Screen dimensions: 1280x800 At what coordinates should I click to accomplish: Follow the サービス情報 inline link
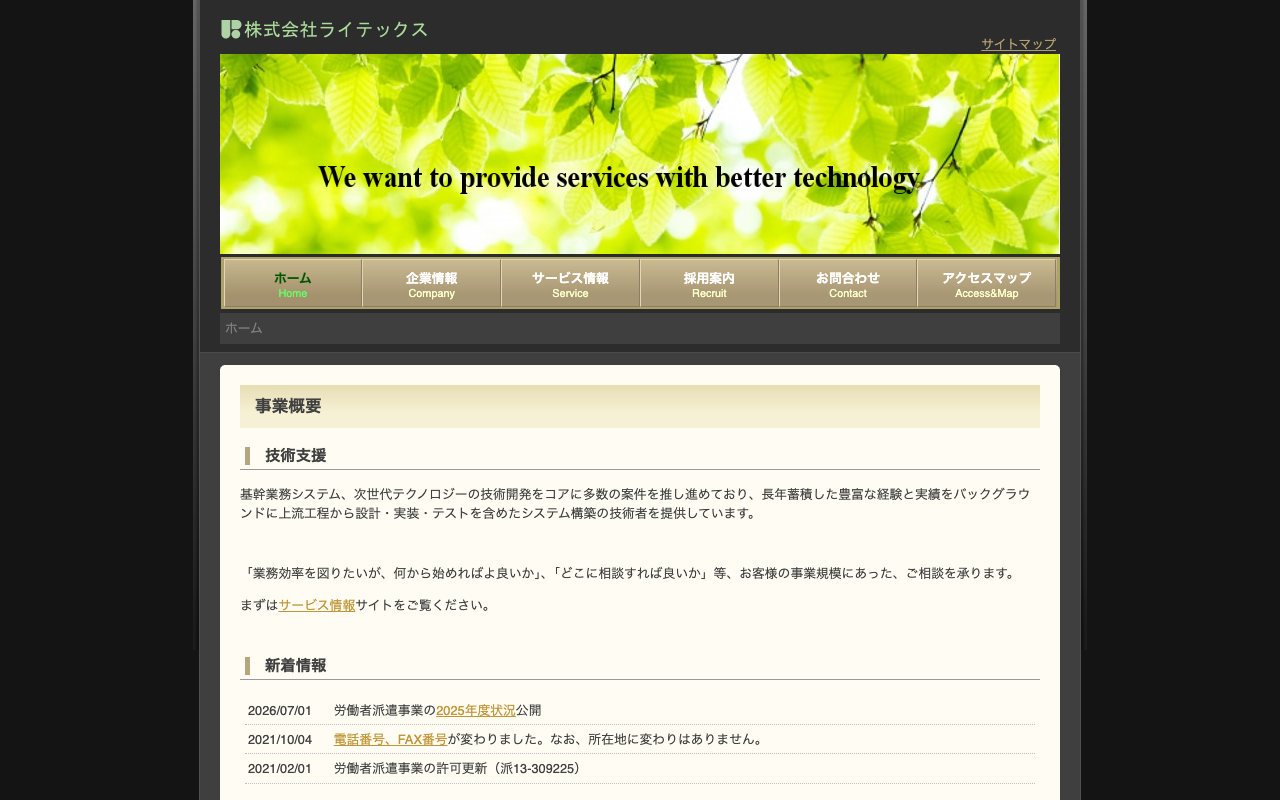point(317,605)
